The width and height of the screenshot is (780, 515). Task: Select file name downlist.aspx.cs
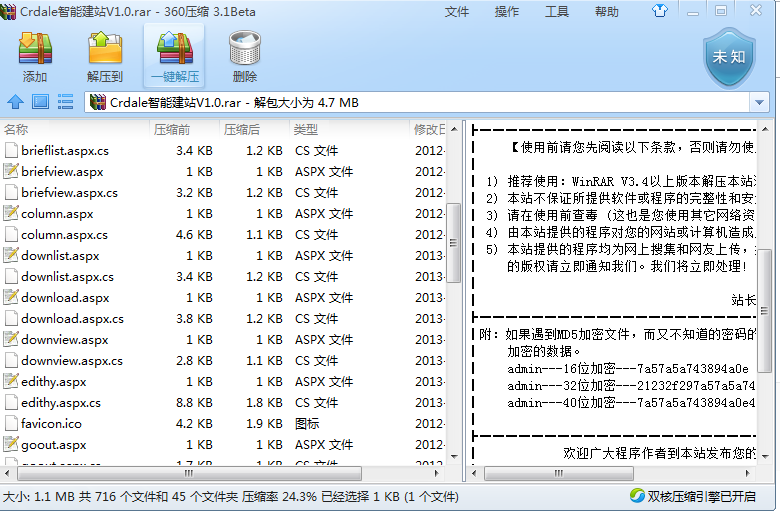(67, 277)
